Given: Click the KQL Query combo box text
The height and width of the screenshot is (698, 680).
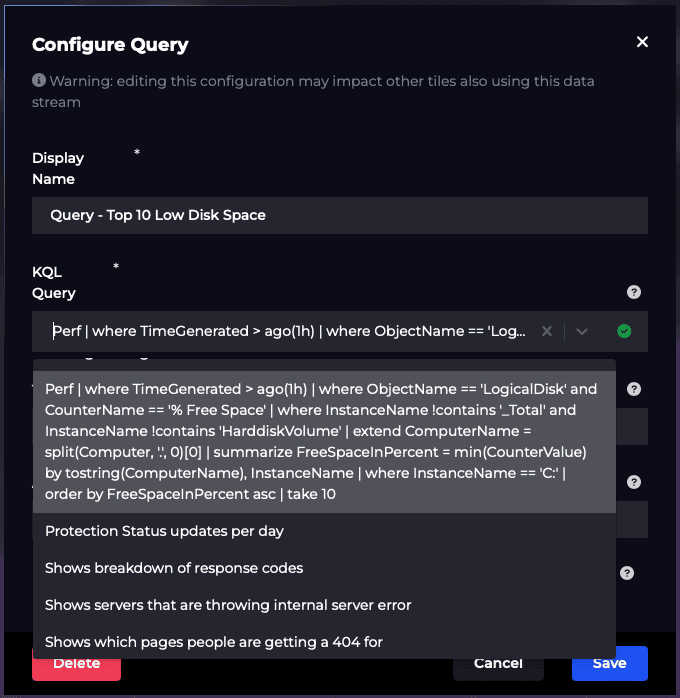Looking at the screenshot, I should [x=288, y=331].
